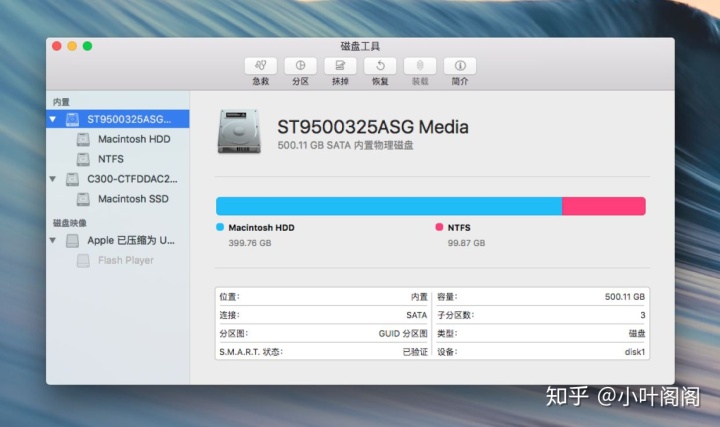
Task: Click the Flash Player volume icon
Action: 83,260
